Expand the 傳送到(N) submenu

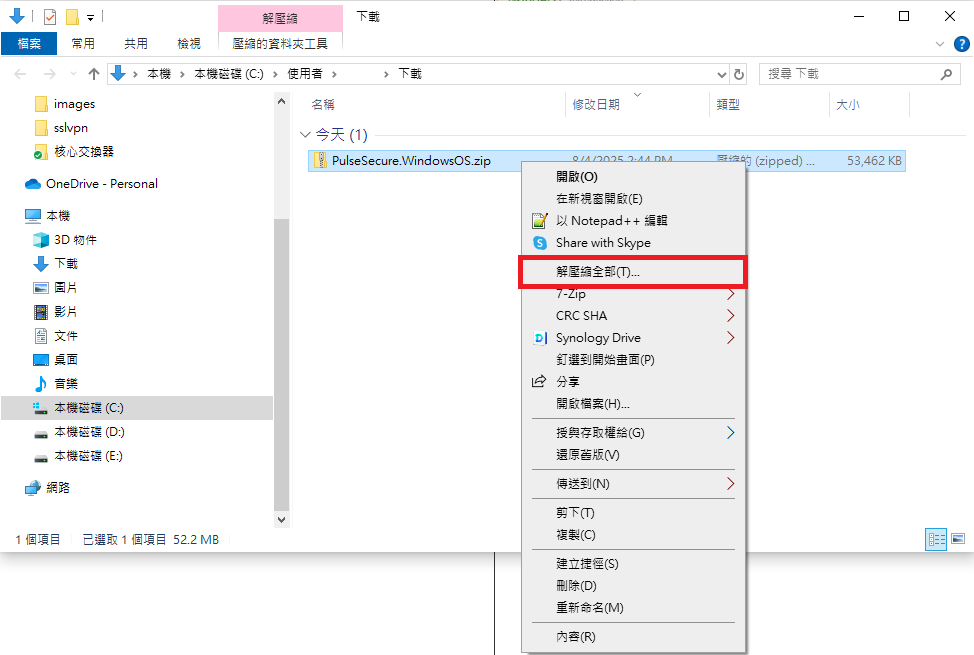tap(633, 484)
